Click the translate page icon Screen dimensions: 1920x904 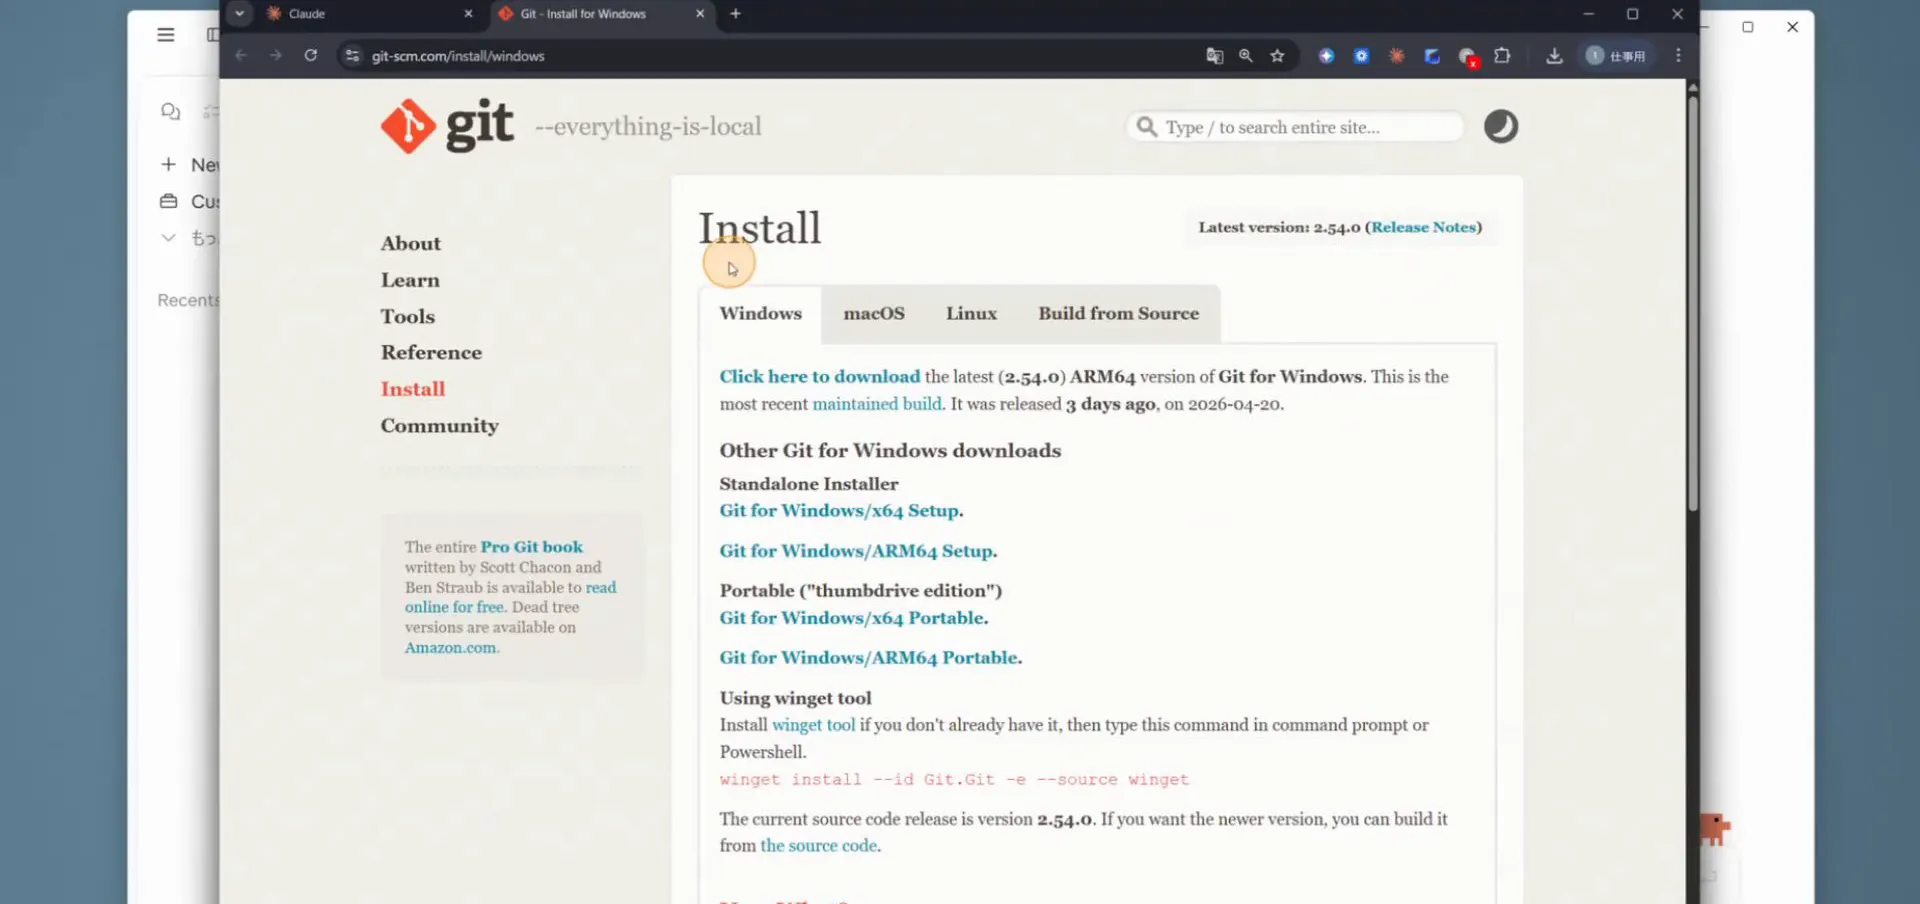tap(1215, 56)
